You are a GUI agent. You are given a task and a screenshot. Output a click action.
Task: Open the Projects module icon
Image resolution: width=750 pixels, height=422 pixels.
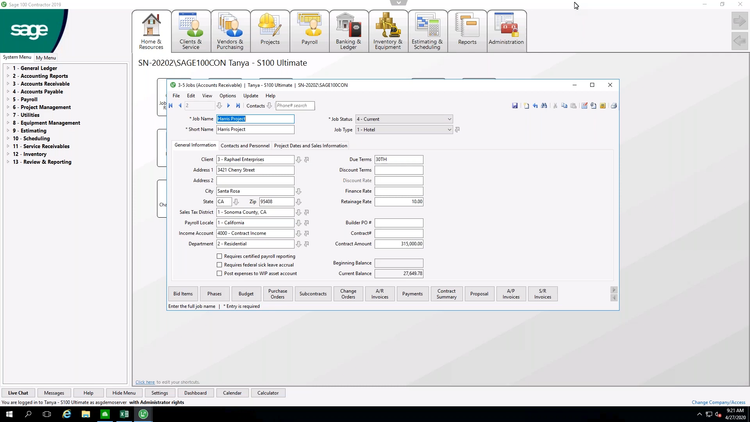point(270,31)
